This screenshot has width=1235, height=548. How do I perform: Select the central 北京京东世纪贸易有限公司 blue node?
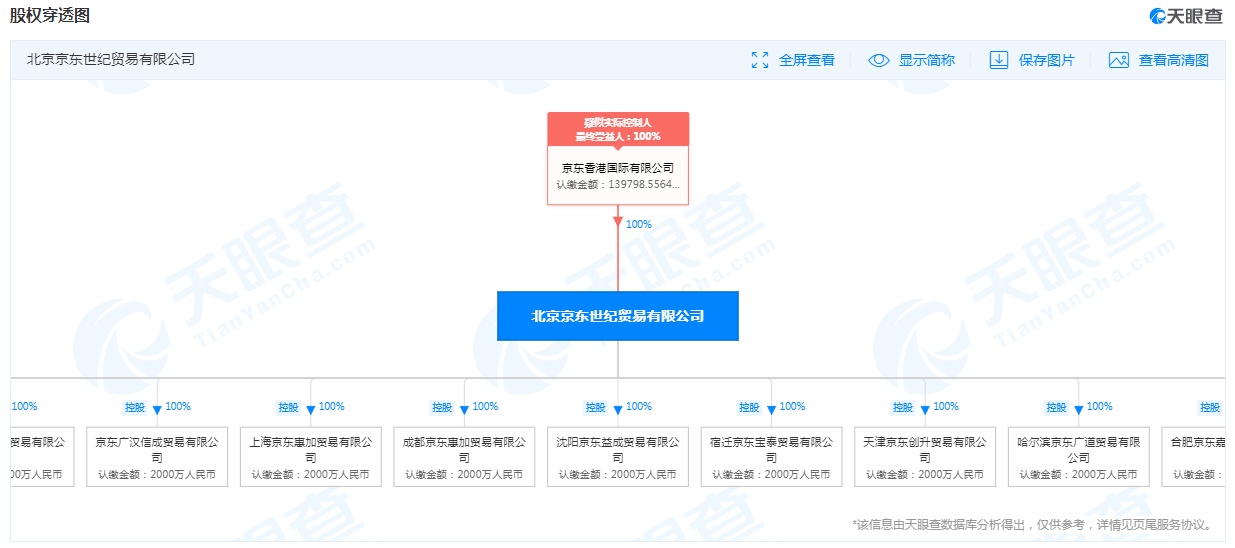[617, 316]
